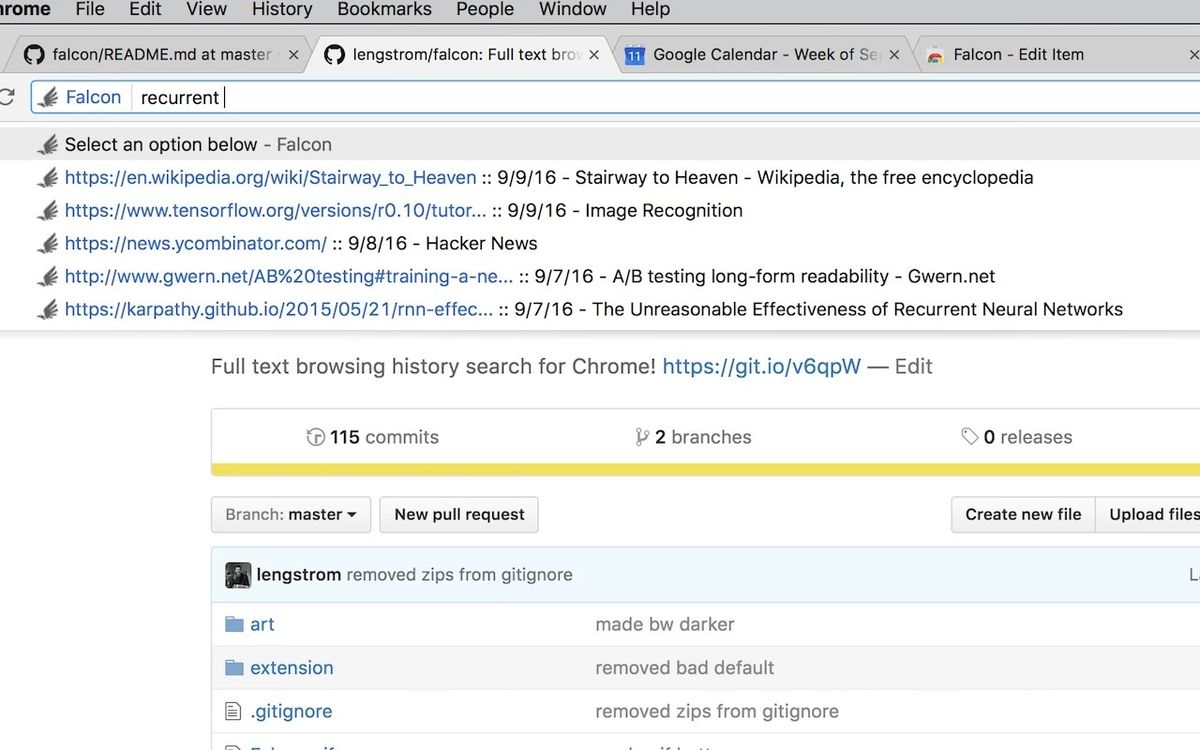
Task: Switch to the Falcon - Edit Item tab
Action: 1020,54
